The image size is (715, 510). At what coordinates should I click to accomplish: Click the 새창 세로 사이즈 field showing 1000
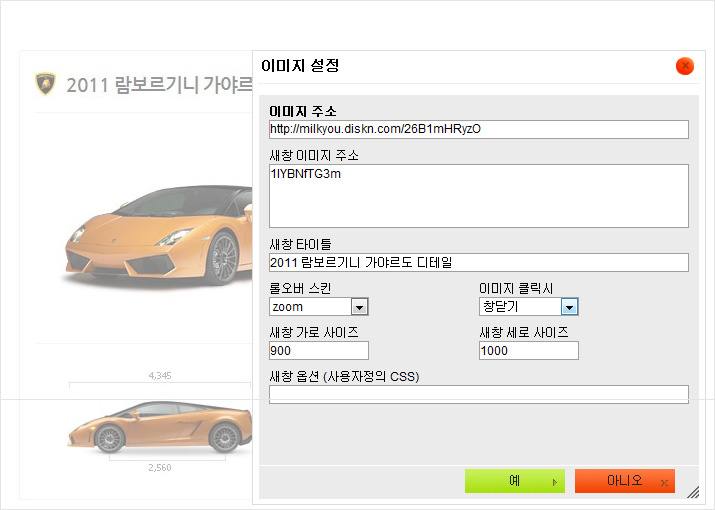click(528, 350)
